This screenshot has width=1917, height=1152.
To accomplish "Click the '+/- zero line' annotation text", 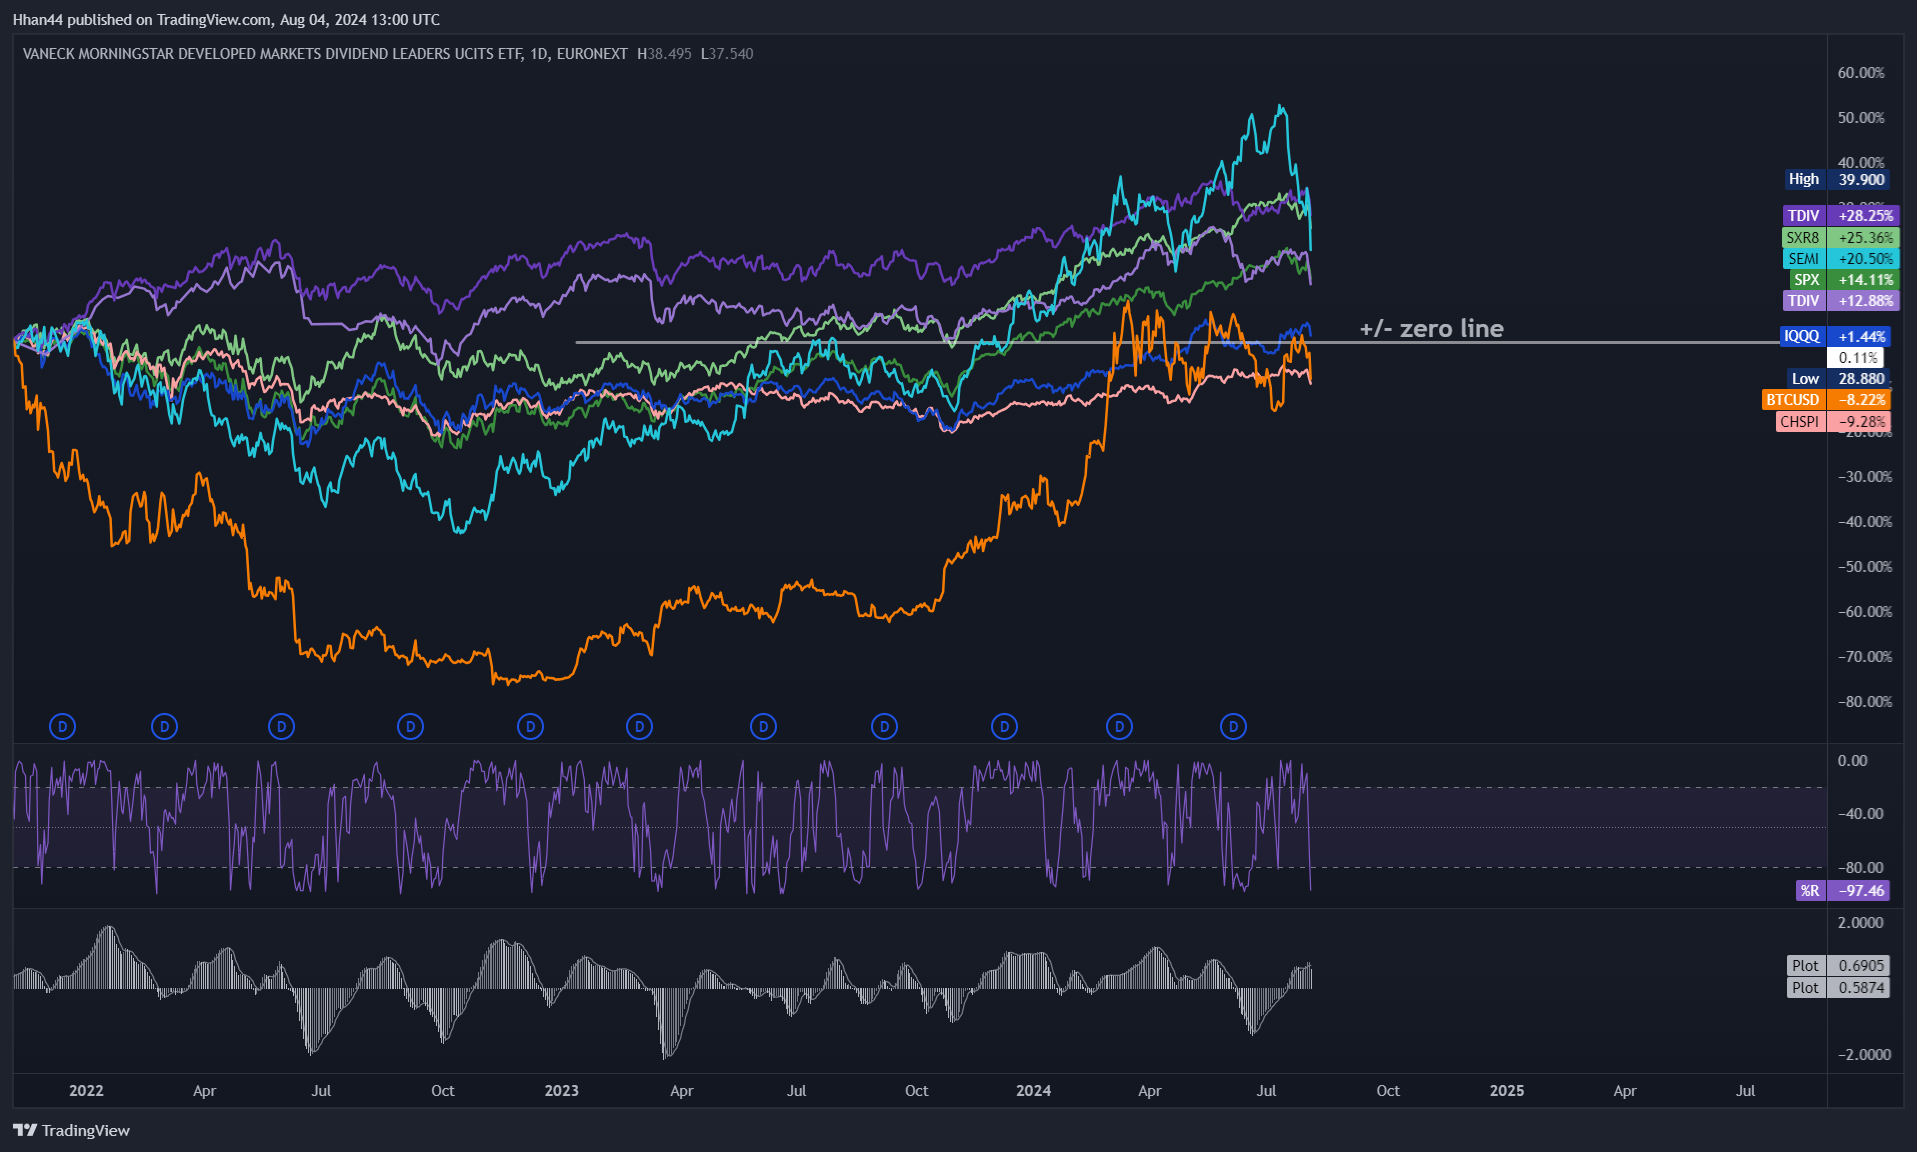I will pos(1431,328).
